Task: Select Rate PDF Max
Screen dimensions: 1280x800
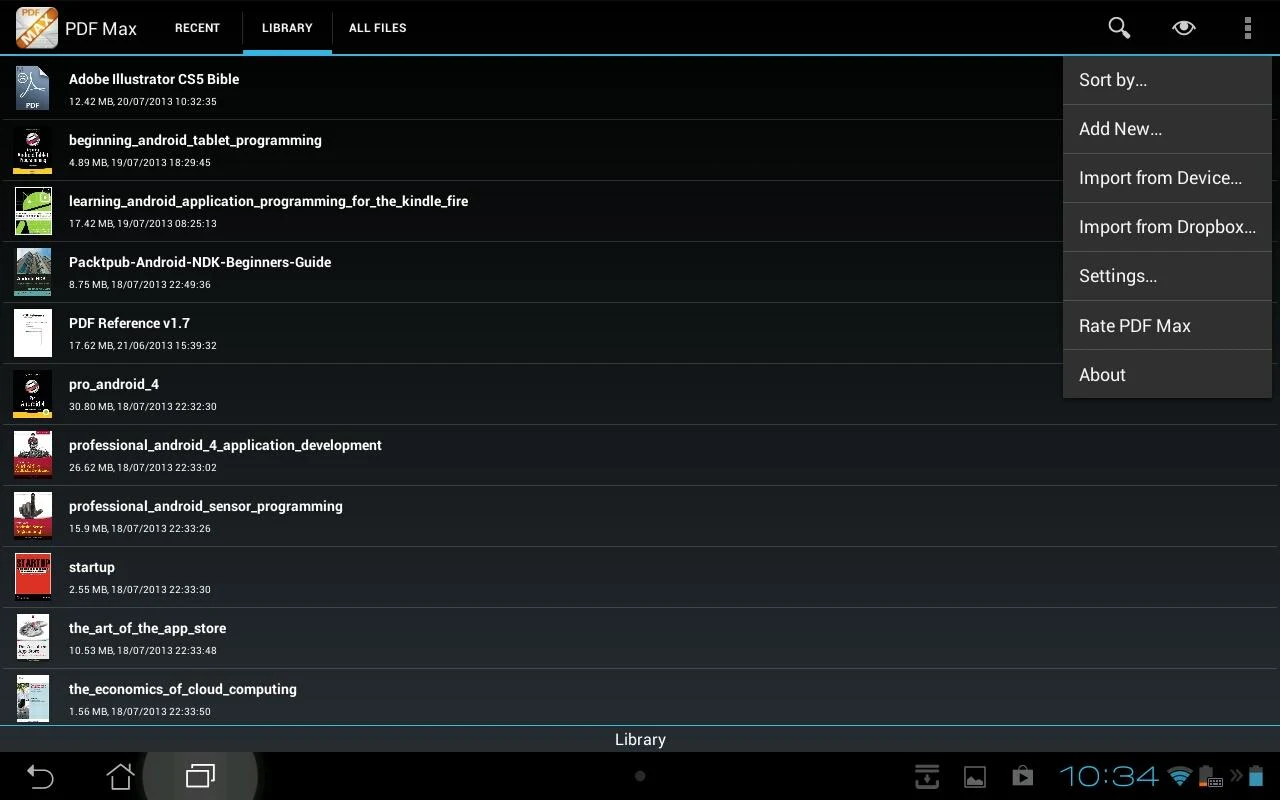Action: click(1135, 325)
